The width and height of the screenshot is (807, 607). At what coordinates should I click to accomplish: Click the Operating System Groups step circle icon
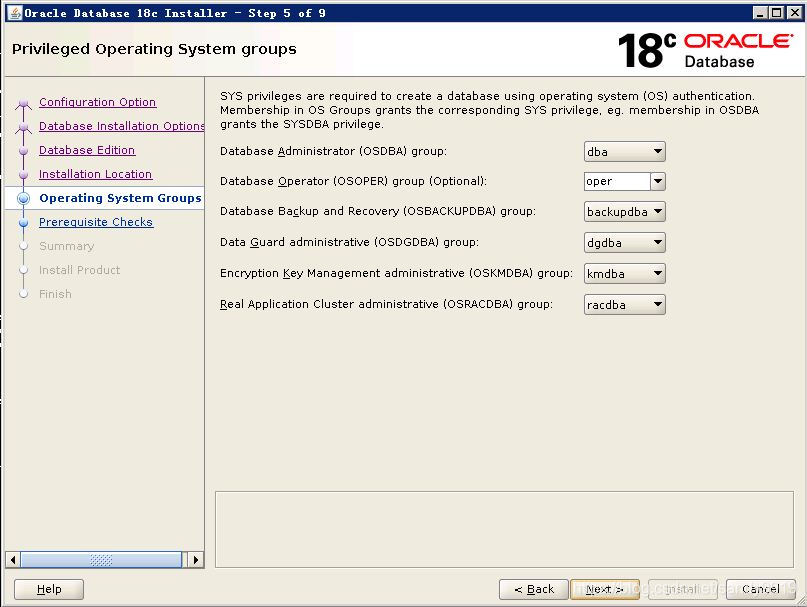tap(23, 198)
